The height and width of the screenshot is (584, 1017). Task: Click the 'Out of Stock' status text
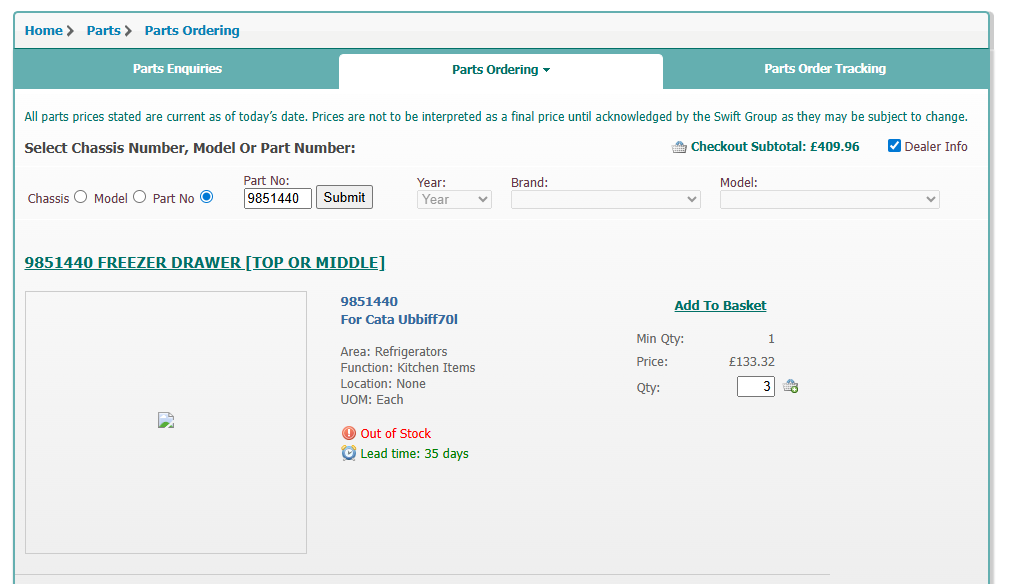(396, 433)
